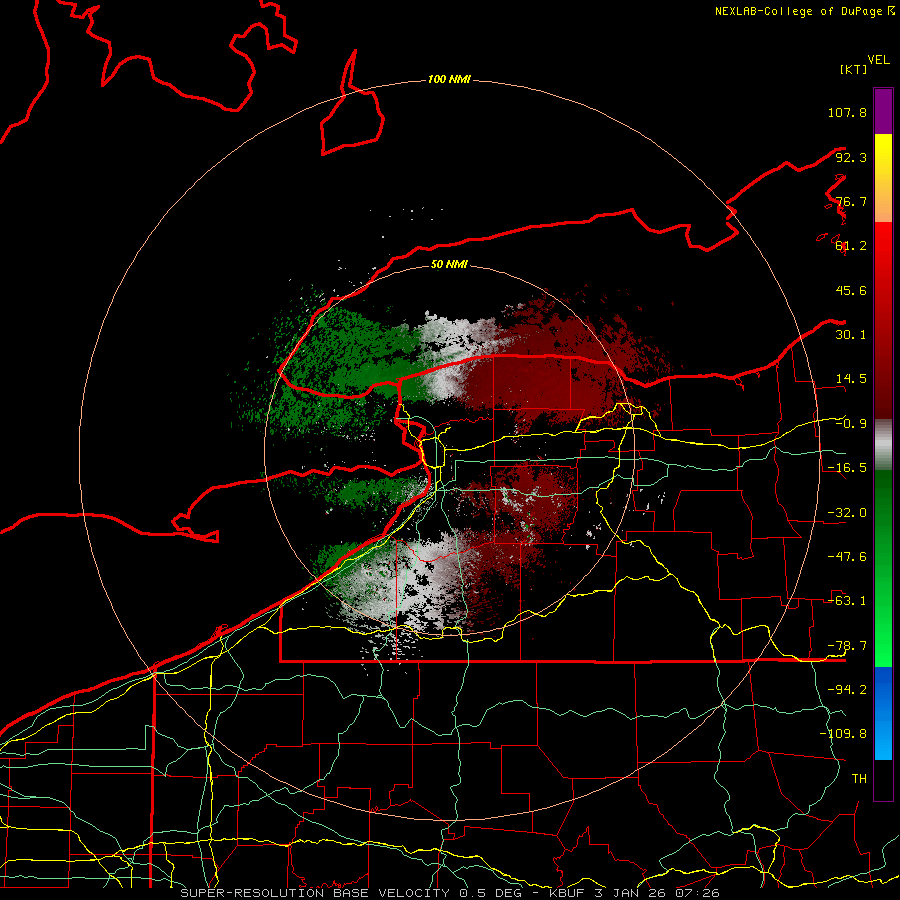
Task: Click the -47.6 velocity legend value
Action: [x=847, y=557]
